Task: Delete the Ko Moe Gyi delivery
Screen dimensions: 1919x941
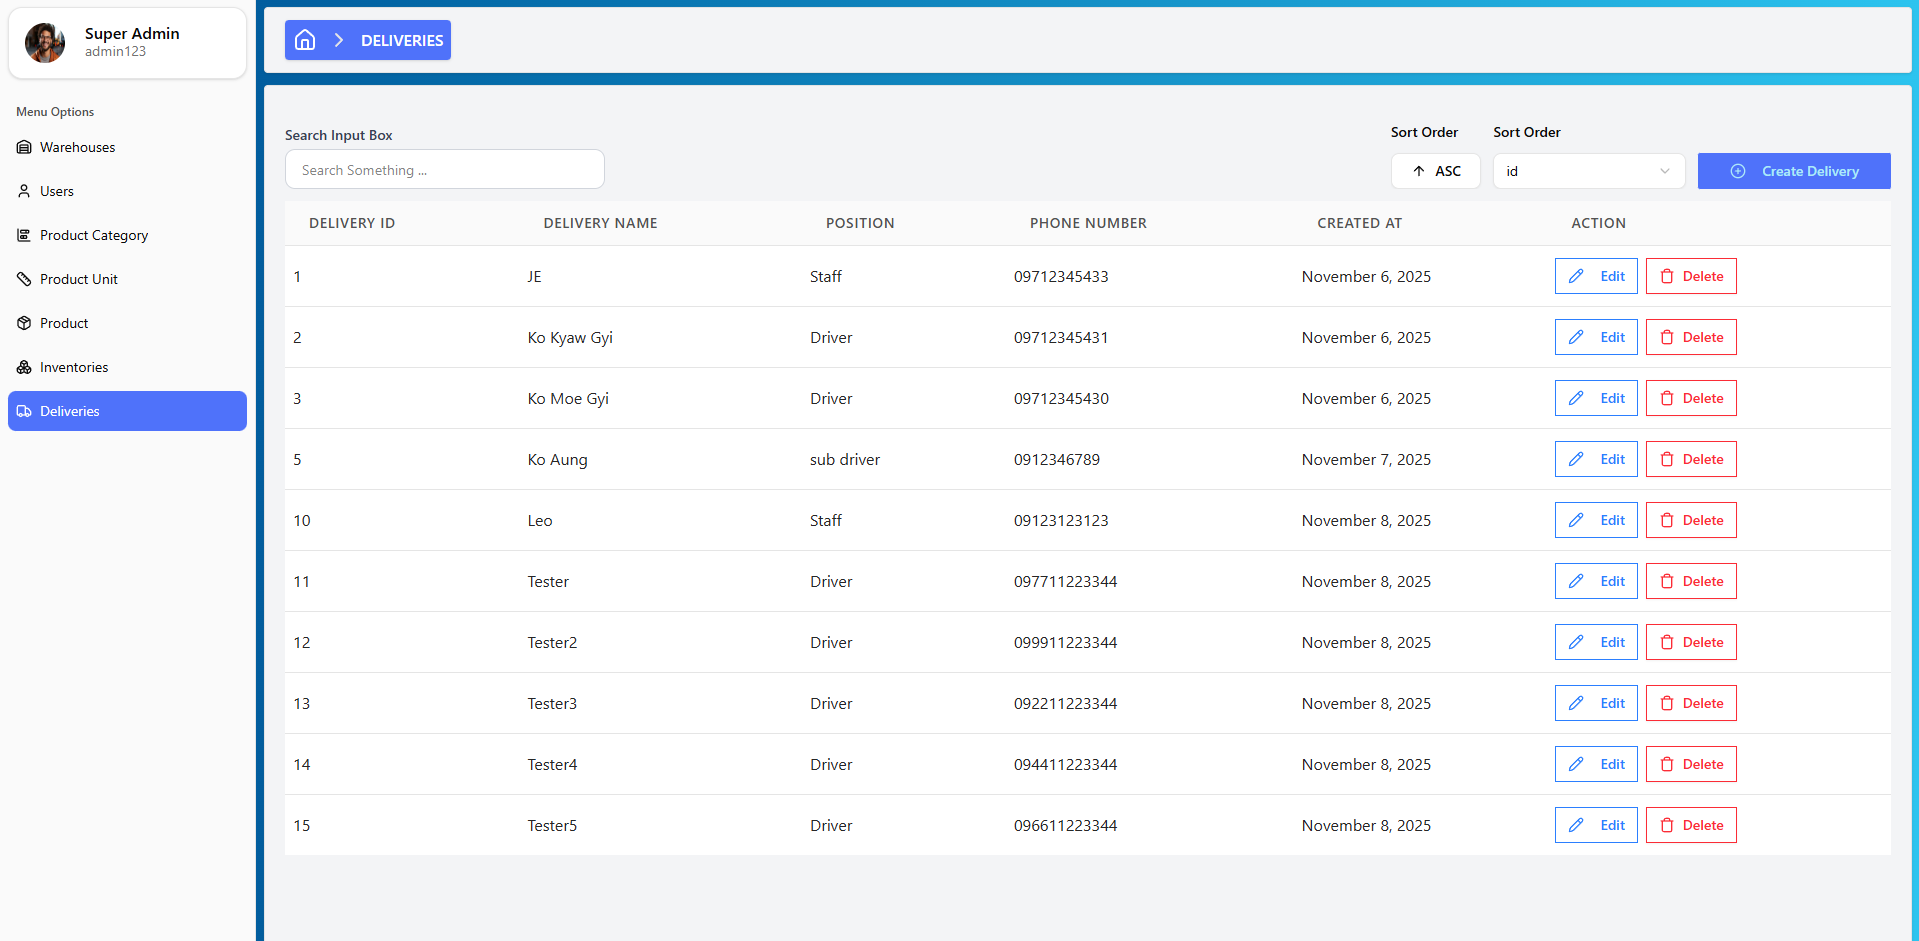Action: 1691,398
